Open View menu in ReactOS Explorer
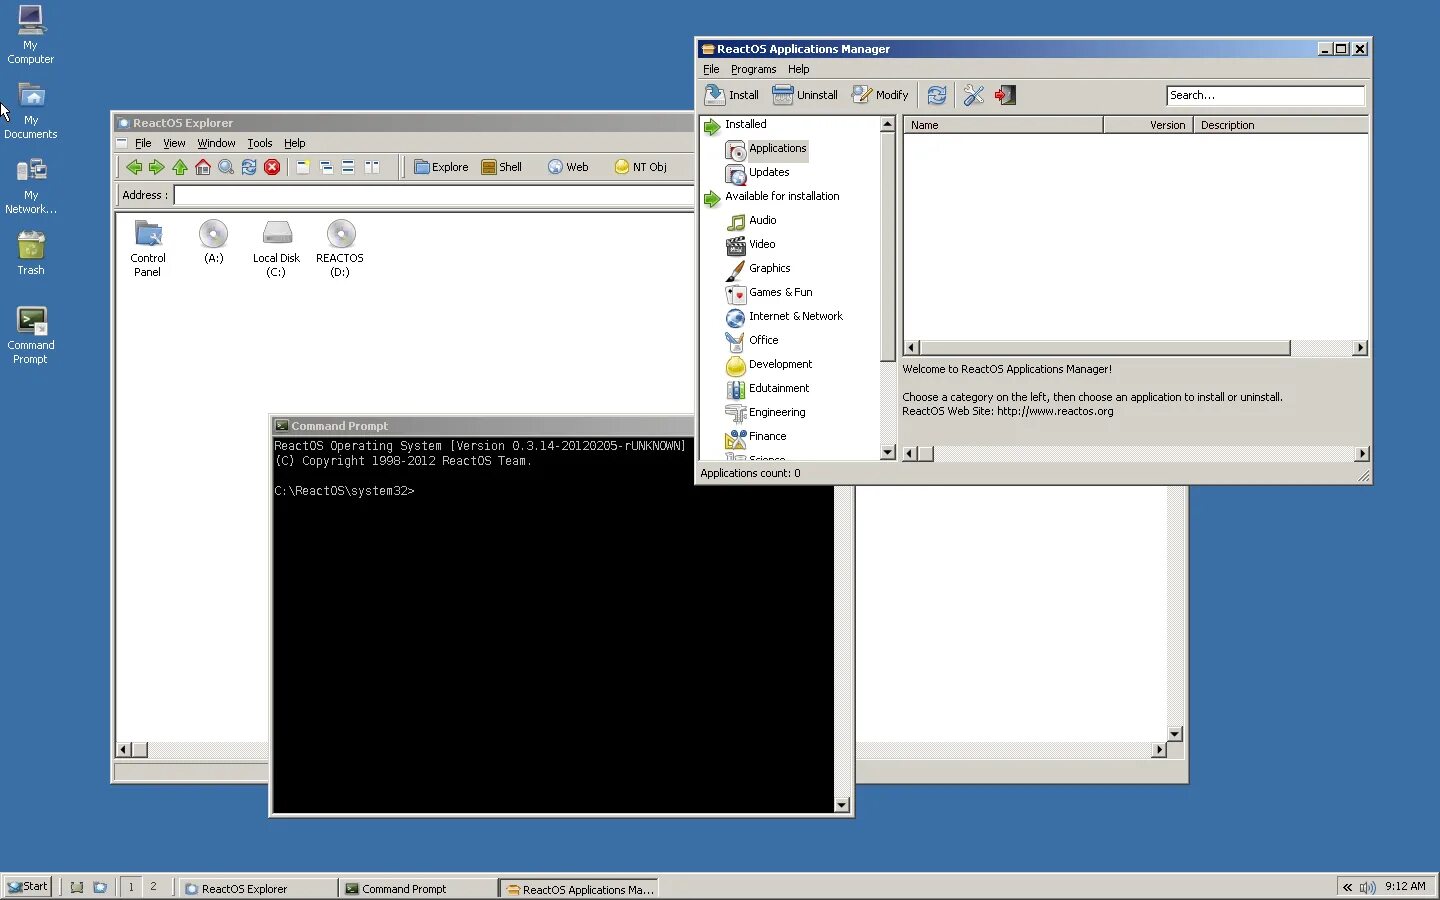1440x900 pixels. 174,143
